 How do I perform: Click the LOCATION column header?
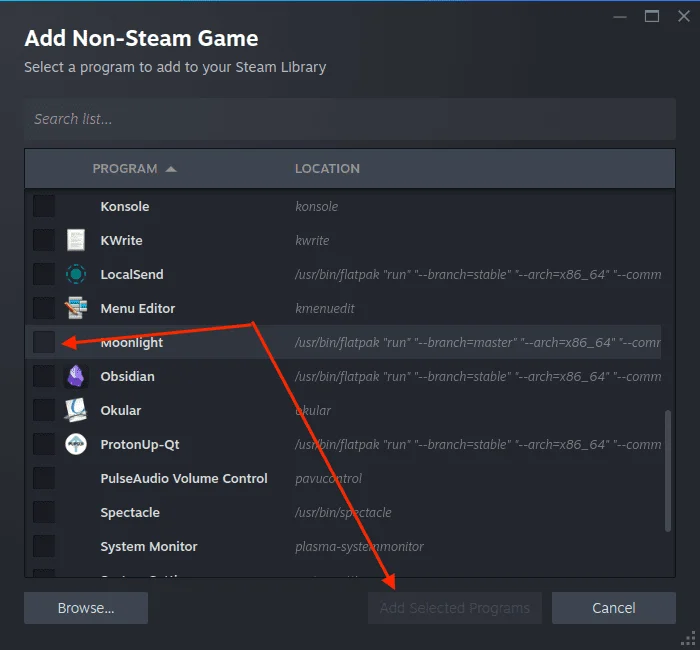(327, 169)
